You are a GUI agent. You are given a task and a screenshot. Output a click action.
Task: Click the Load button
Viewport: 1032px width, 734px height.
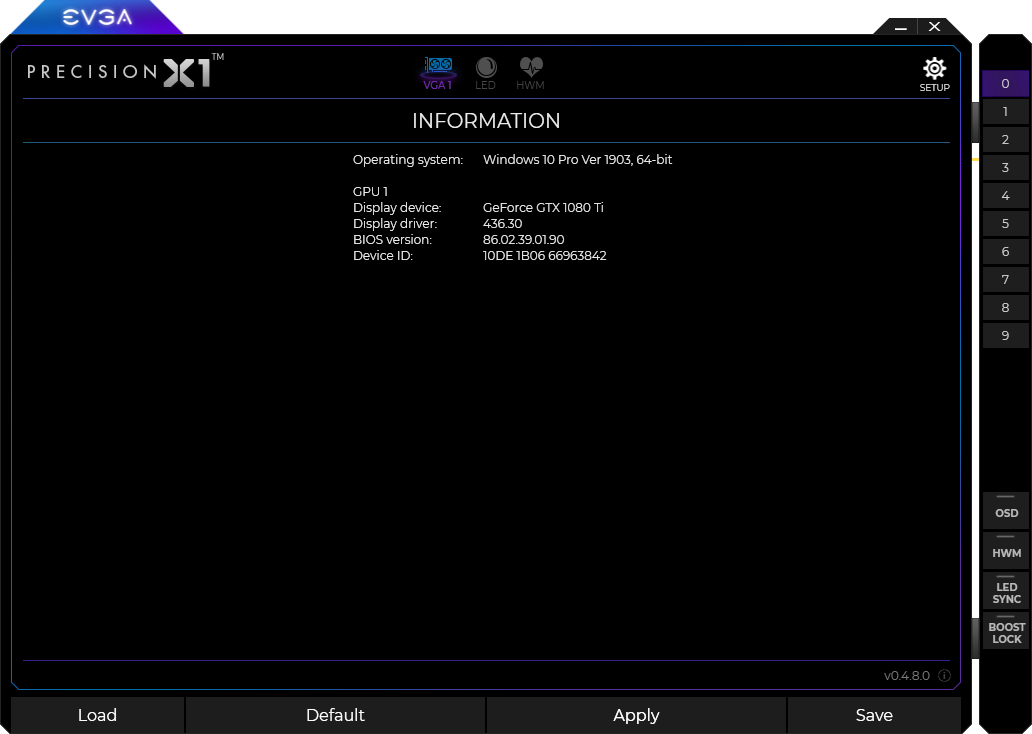click(x=97, y=716)
